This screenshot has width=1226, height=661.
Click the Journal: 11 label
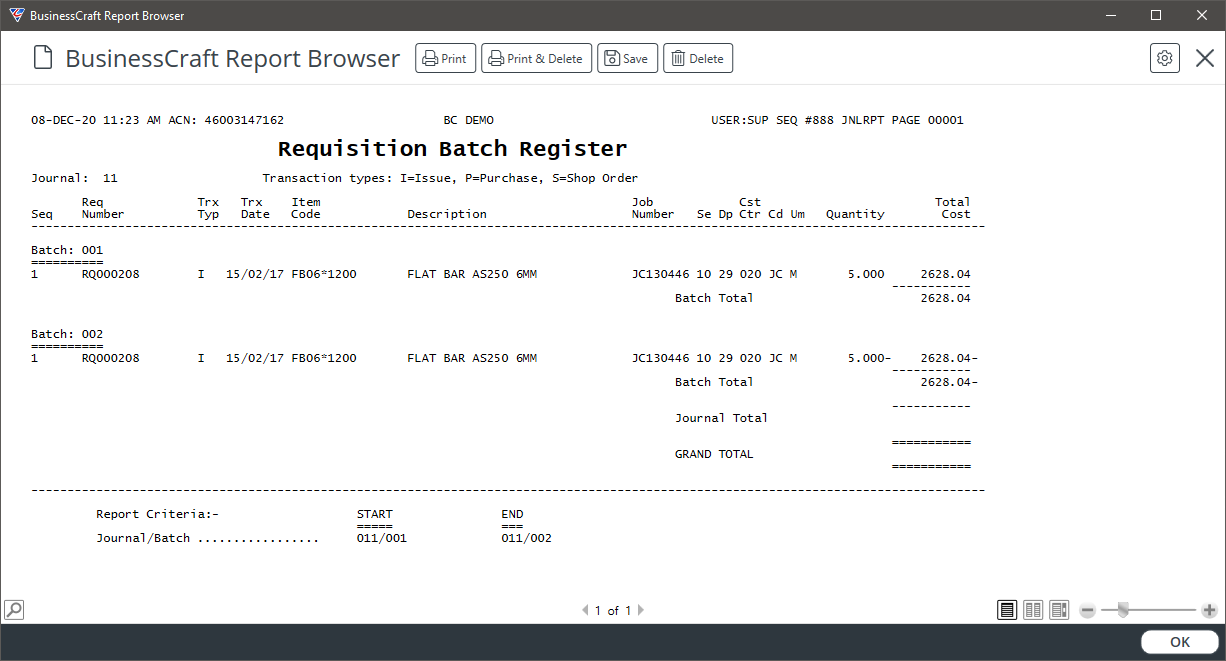74,178
